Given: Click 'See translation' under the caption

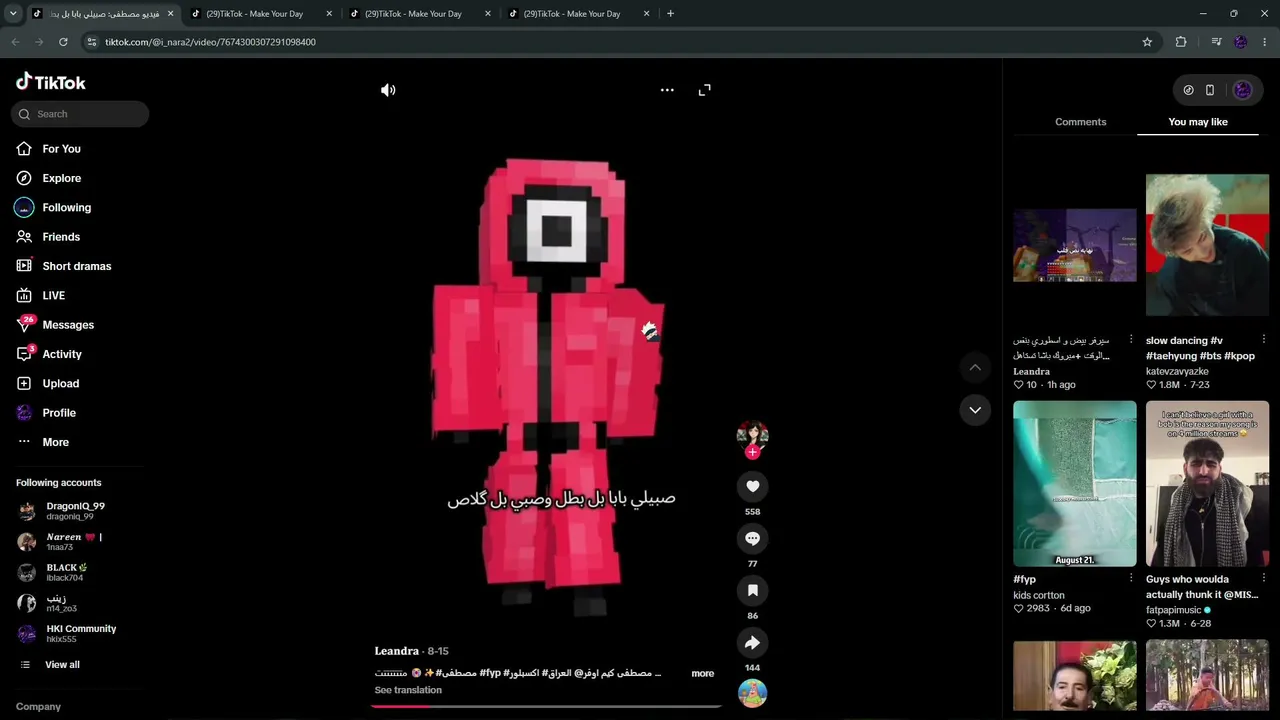Looking at the screenshot, I should coord(408,690).
